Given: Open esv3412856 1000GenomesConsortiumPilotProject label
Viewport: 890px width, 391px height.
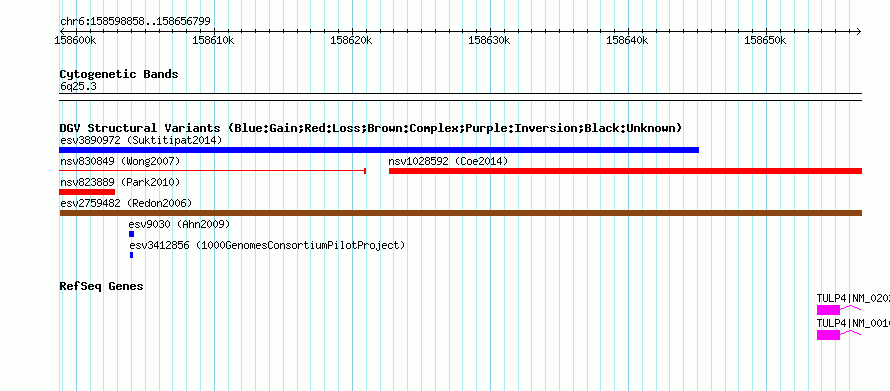Looking at the screenshot, I should (x=267, y=245).
